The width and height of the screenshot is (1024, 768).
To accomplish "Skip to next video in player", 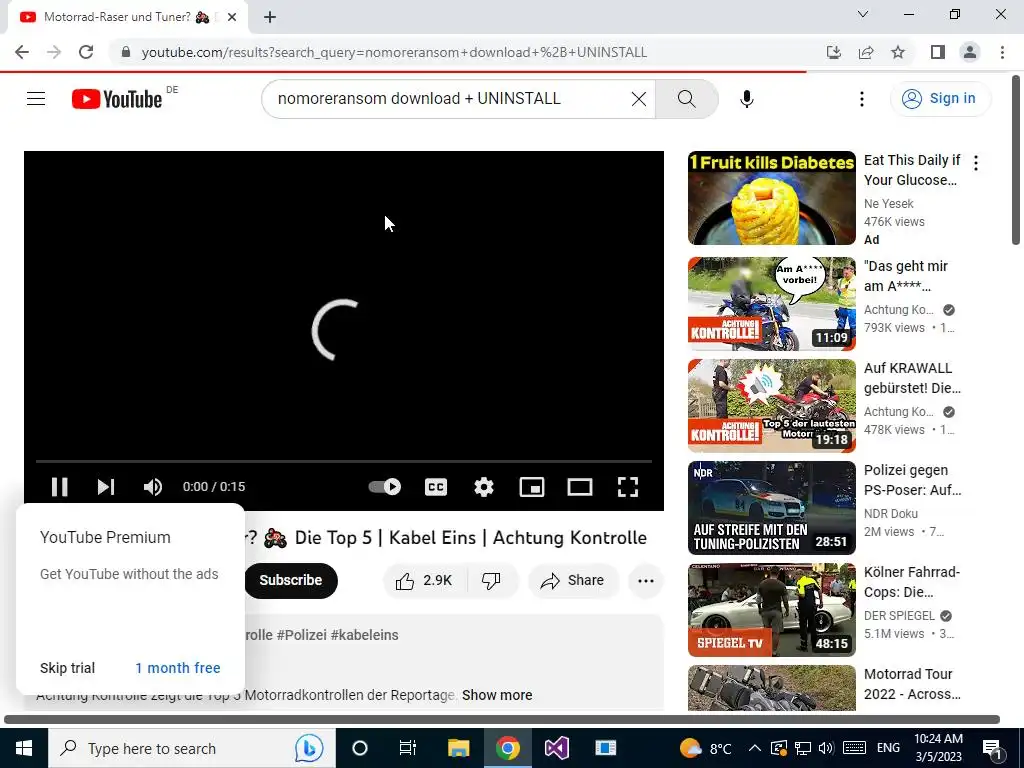I will pyautogui.click(x=106, y=487).
